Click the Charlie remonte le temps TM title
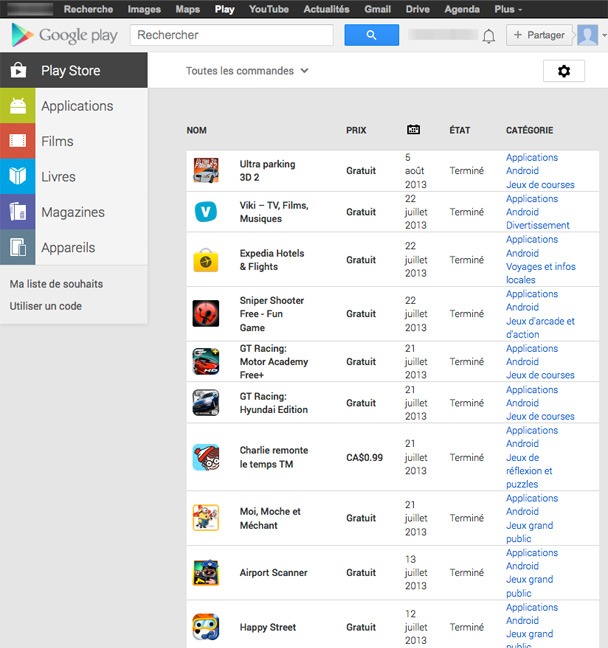This screenshot has width=608, height=648. [274, 457]
